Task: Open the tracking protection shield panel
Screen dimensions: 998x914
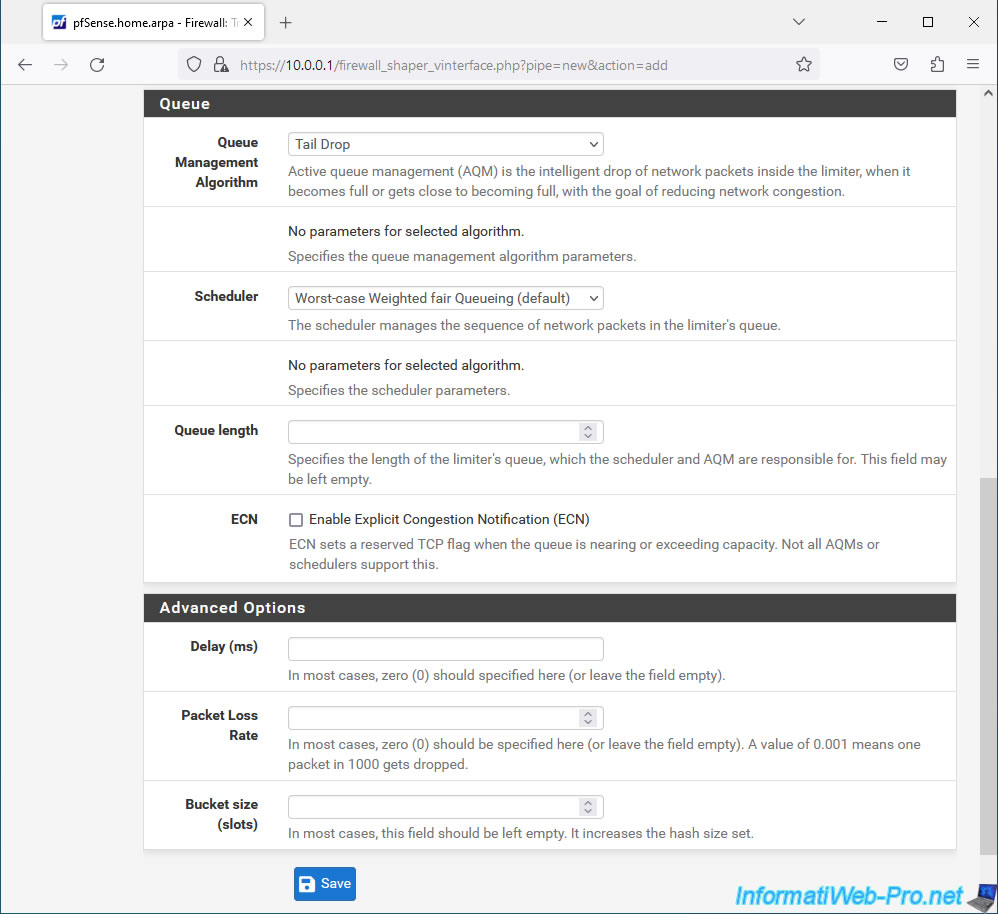Action: pyautogui.click(x=194, y=65)
